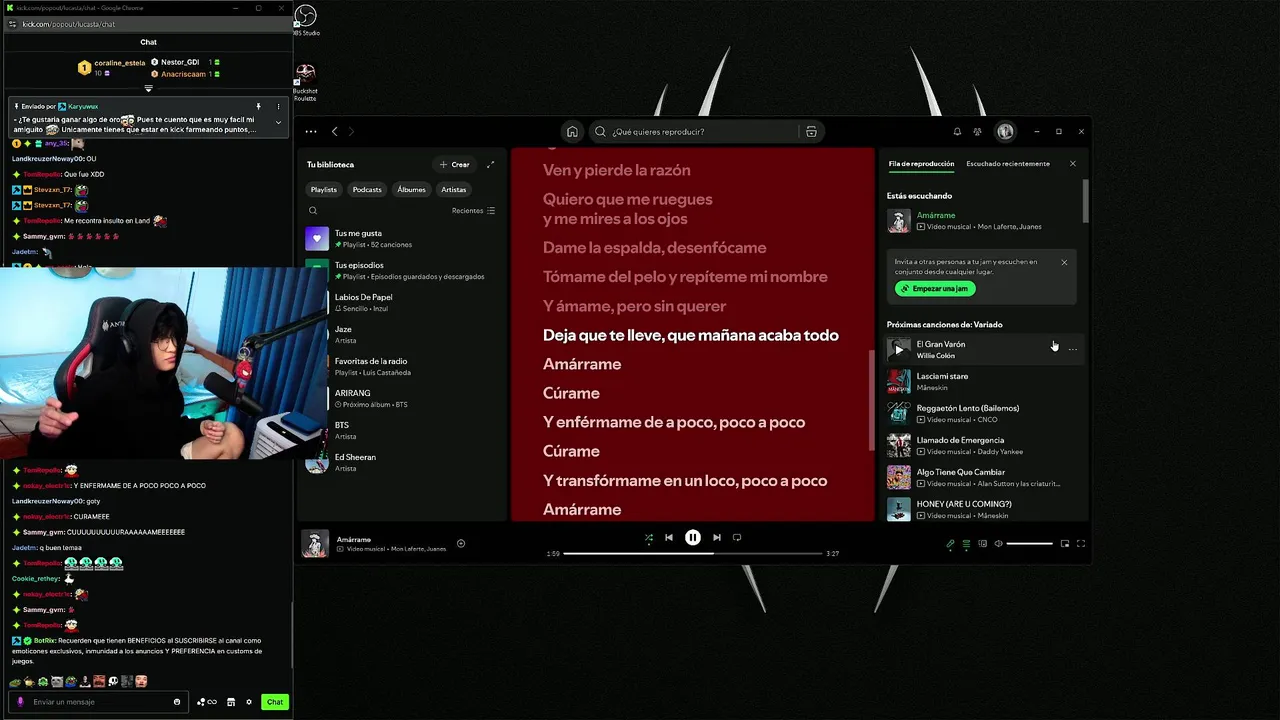Expand the pinned message chevron in Kick chat
Screen dimensions: 1280x720
(278, 122)
